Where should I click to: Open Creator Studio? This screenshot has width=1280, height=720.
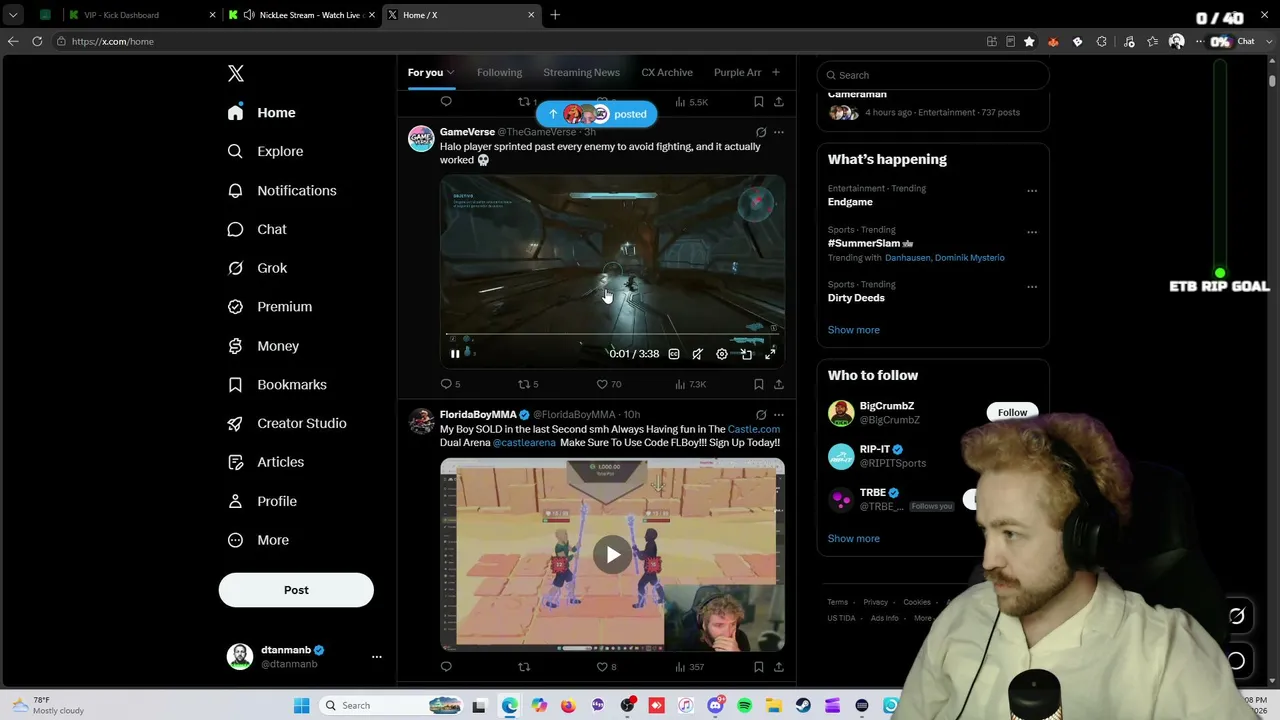pos(287,423)
